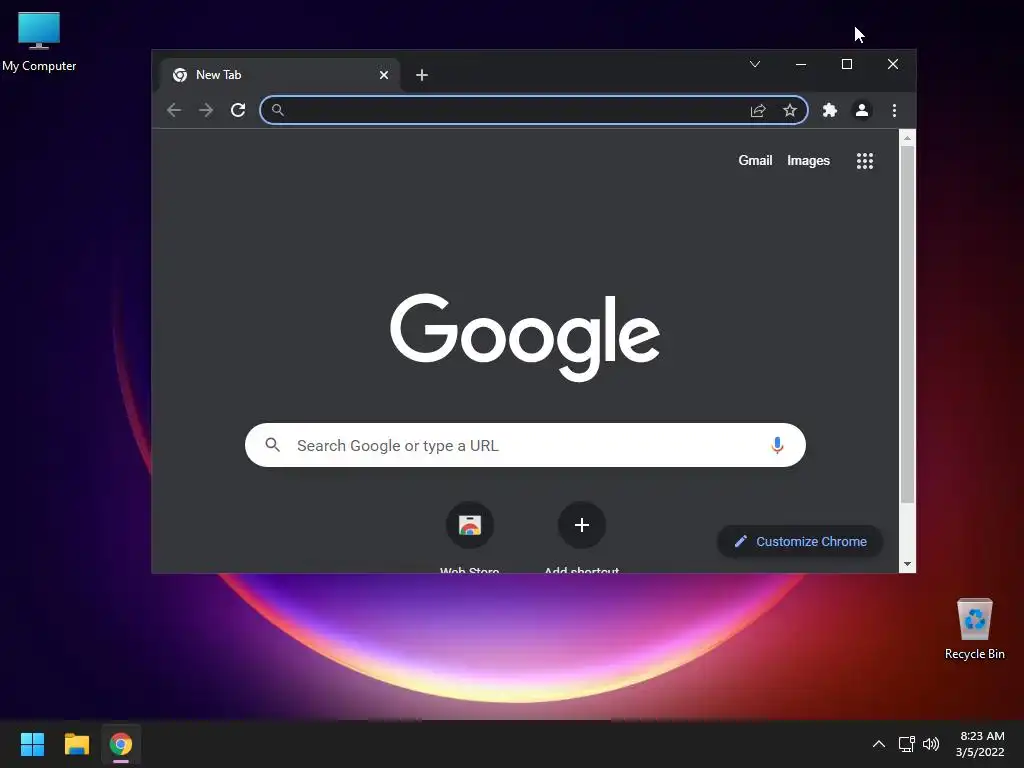This screenshot has width=1024, height=768.
Task: Bookmark this tab with the star
Action: pyautogui.click(x=790, y=110)
